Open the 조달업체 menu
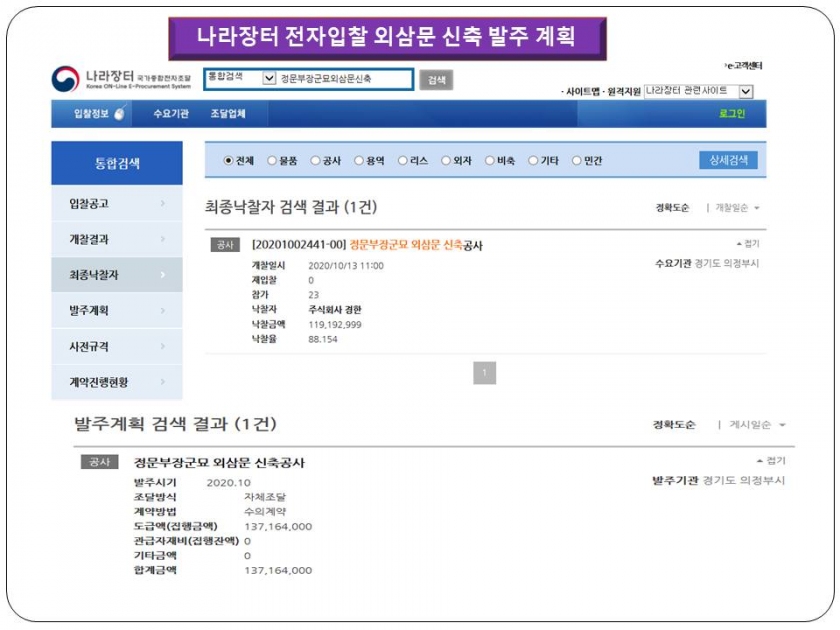Image resolution: width=840 pixels, height=630 pixels. [228, 114]
